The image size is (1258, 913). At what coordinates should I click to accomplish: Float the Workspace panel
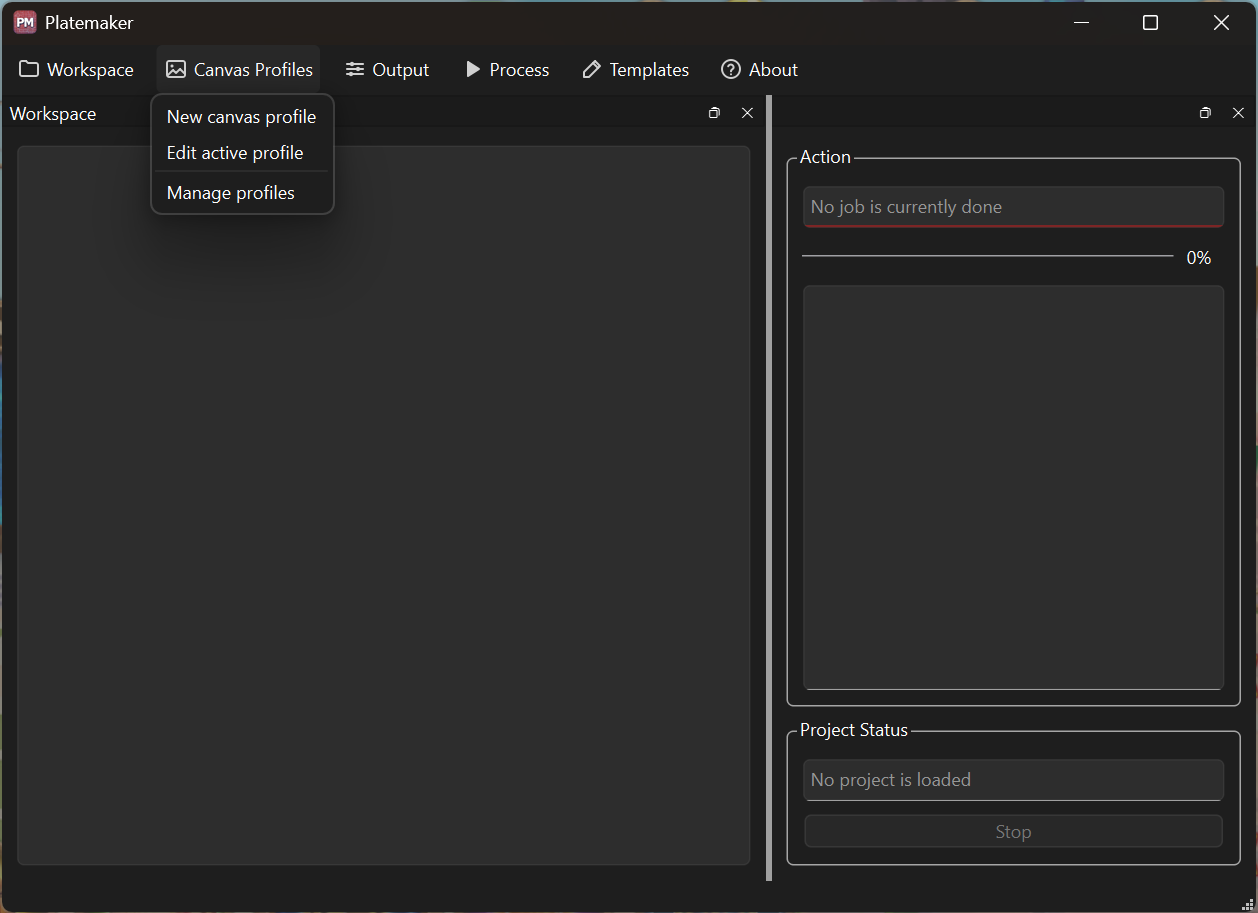click(x=714, y=113)
